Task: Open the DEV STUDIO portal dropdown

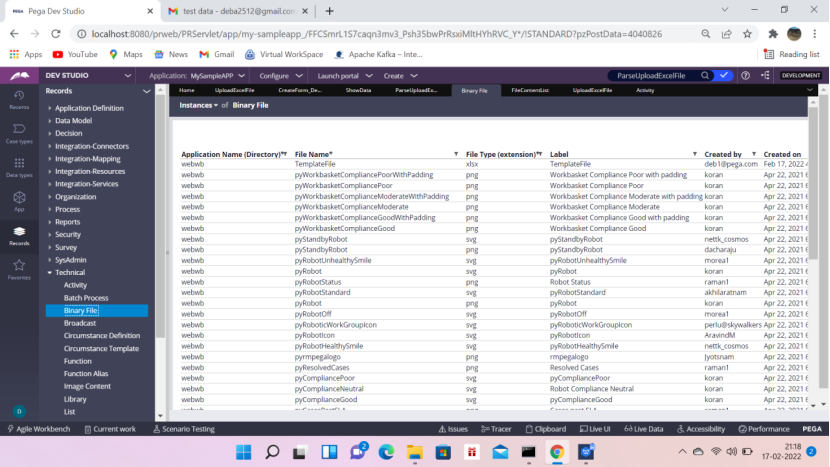Action: pyautogui.click(x=88, y=76)
